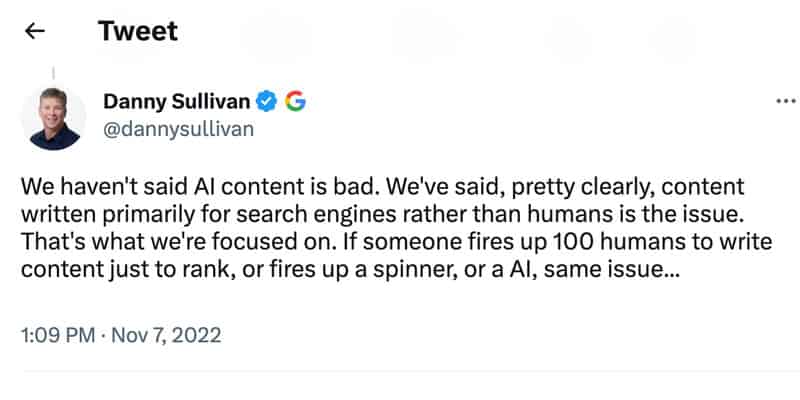
Task: Open Danny Sullivan's profile photo
Action: (x=53, y=117)
